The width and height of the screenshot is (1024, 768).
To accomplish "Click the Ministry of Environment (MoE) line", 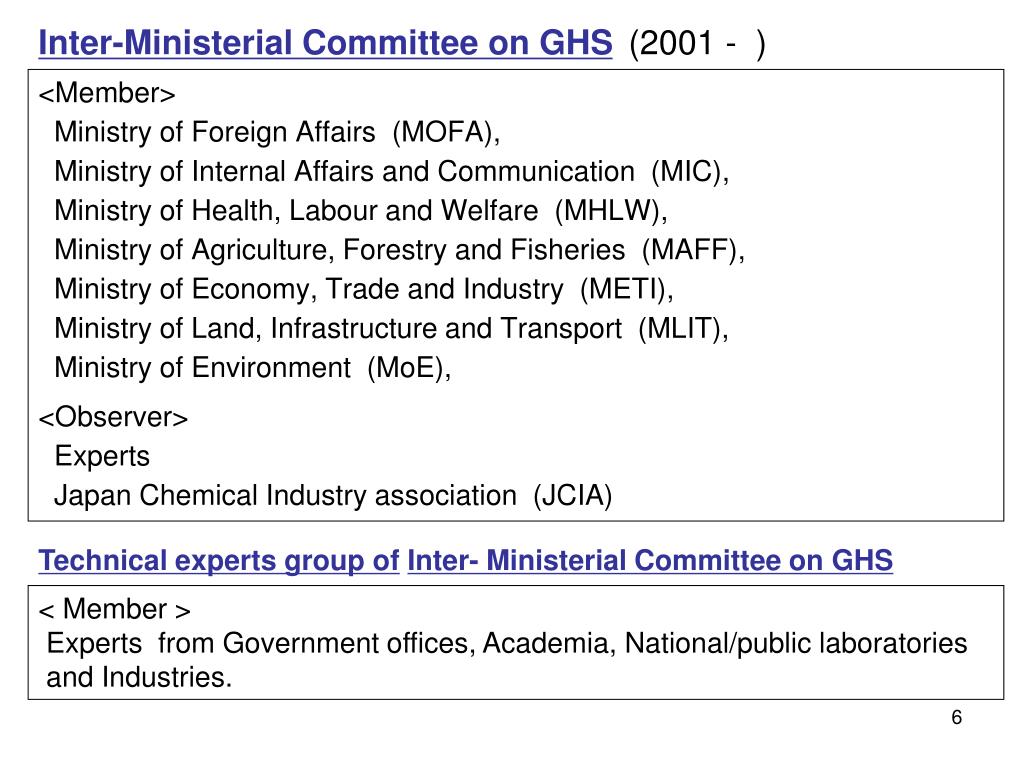I will [253, 368].
